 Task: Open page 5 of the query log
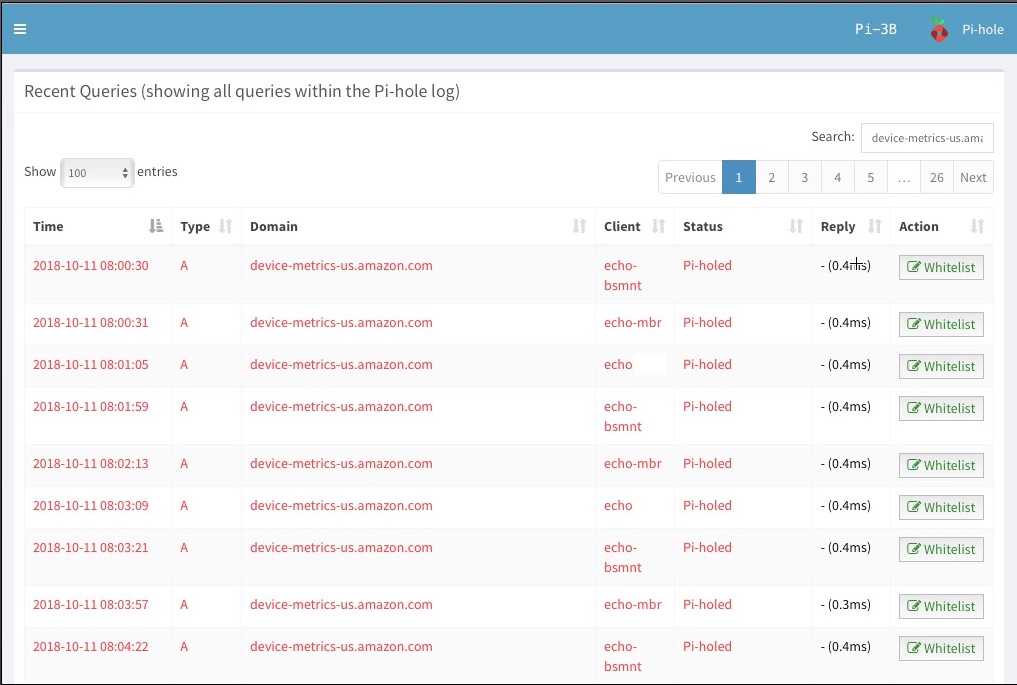tap(871, 177)
